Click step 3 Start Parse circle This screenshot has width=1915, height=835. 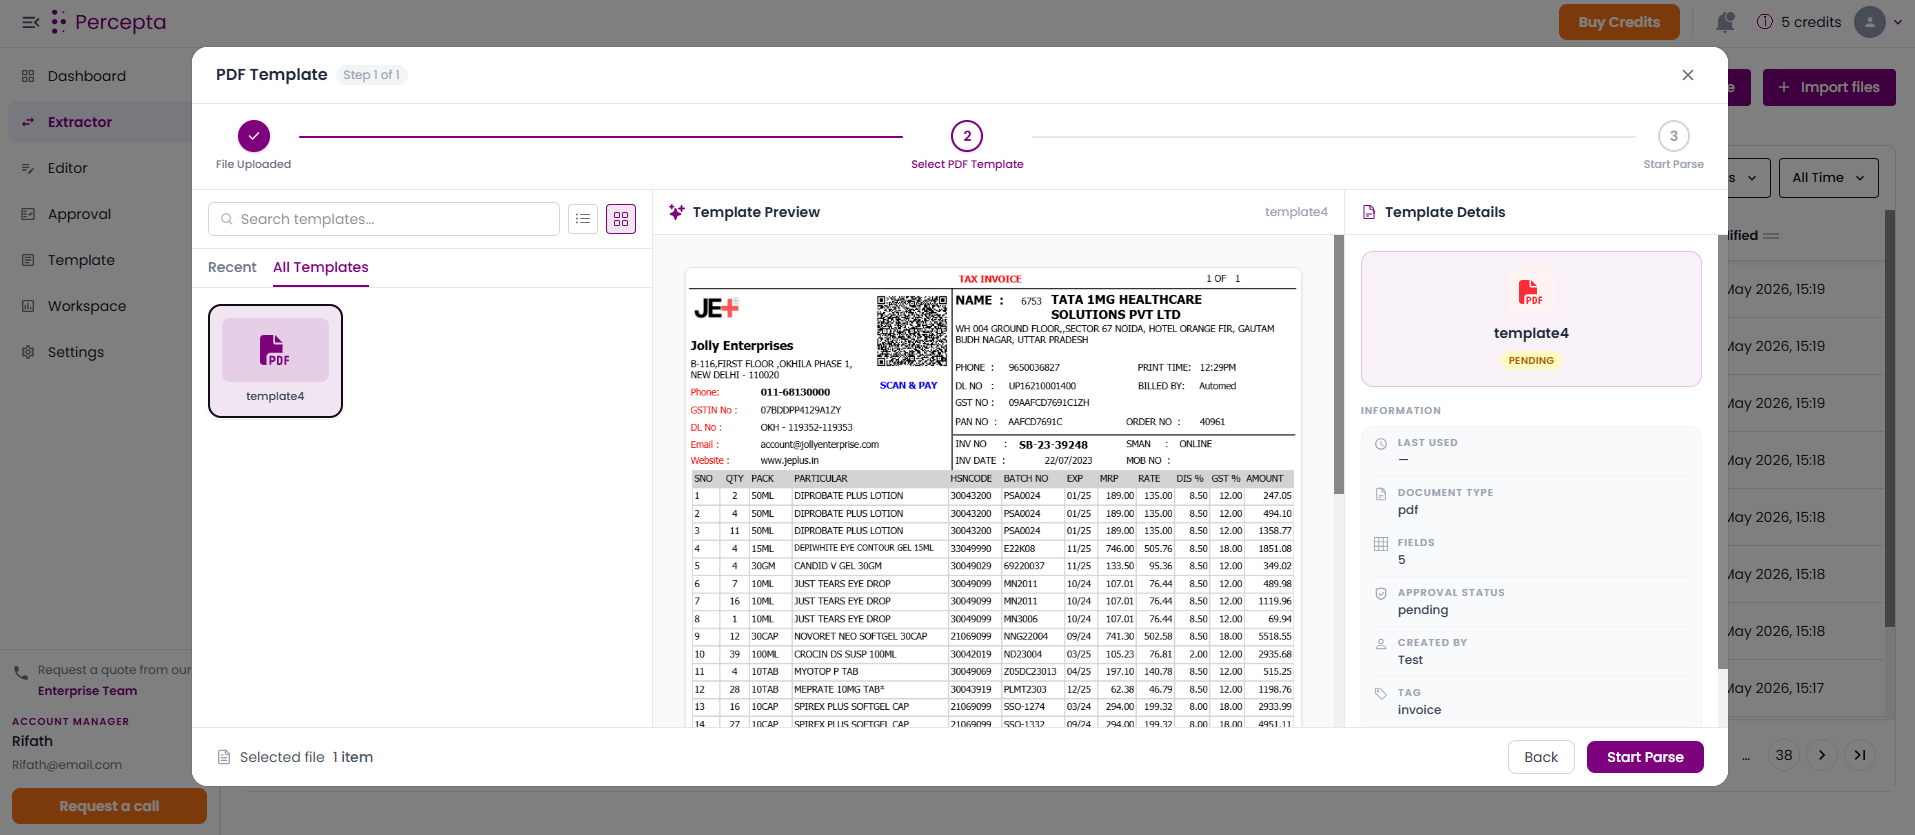click(1674, 136)
